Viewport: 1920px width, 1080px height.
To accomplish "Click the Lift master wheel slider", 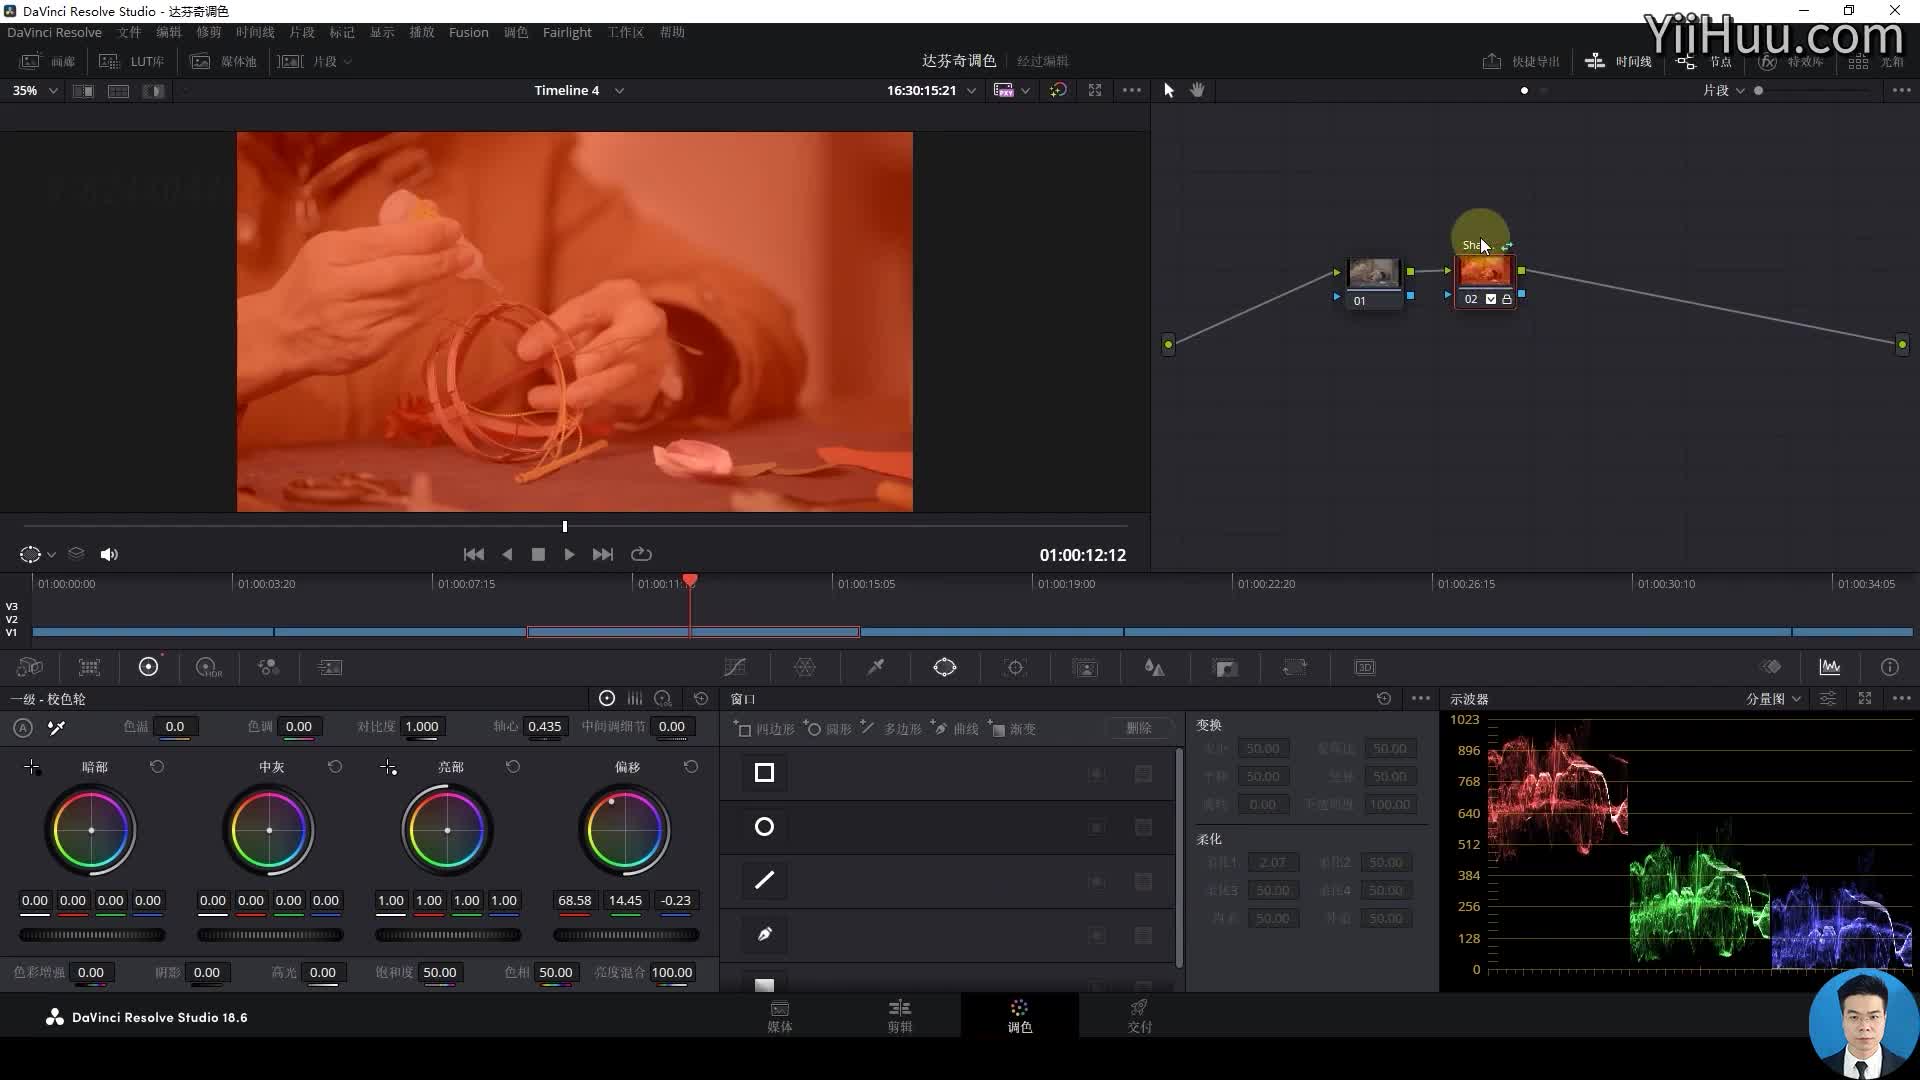I will point(92,935).
